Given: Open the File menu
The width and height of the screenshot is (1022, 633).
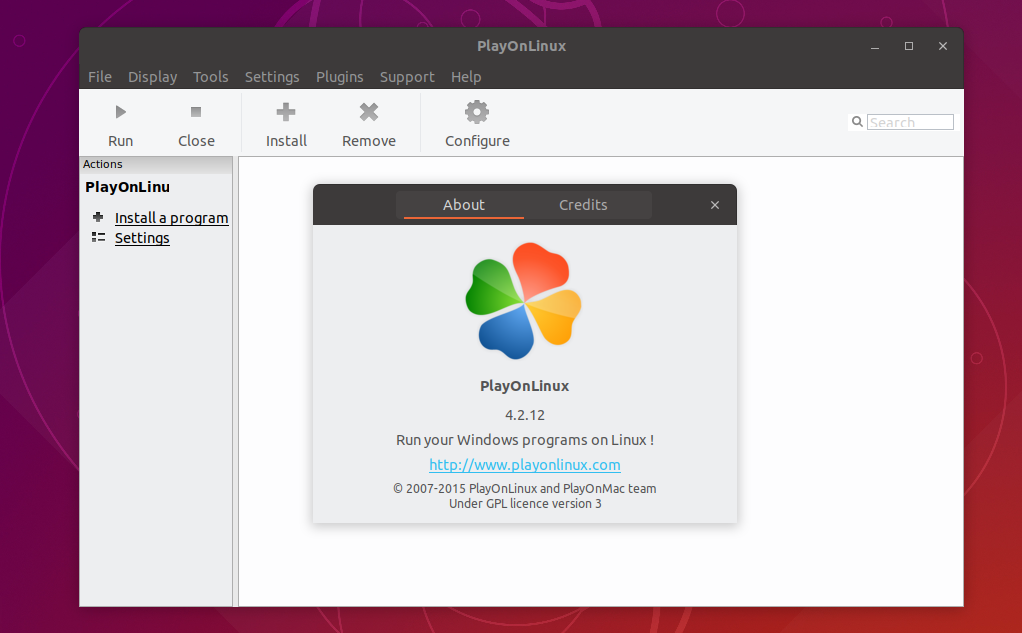Looking at the screenshot, I should [x=100, y=77].
